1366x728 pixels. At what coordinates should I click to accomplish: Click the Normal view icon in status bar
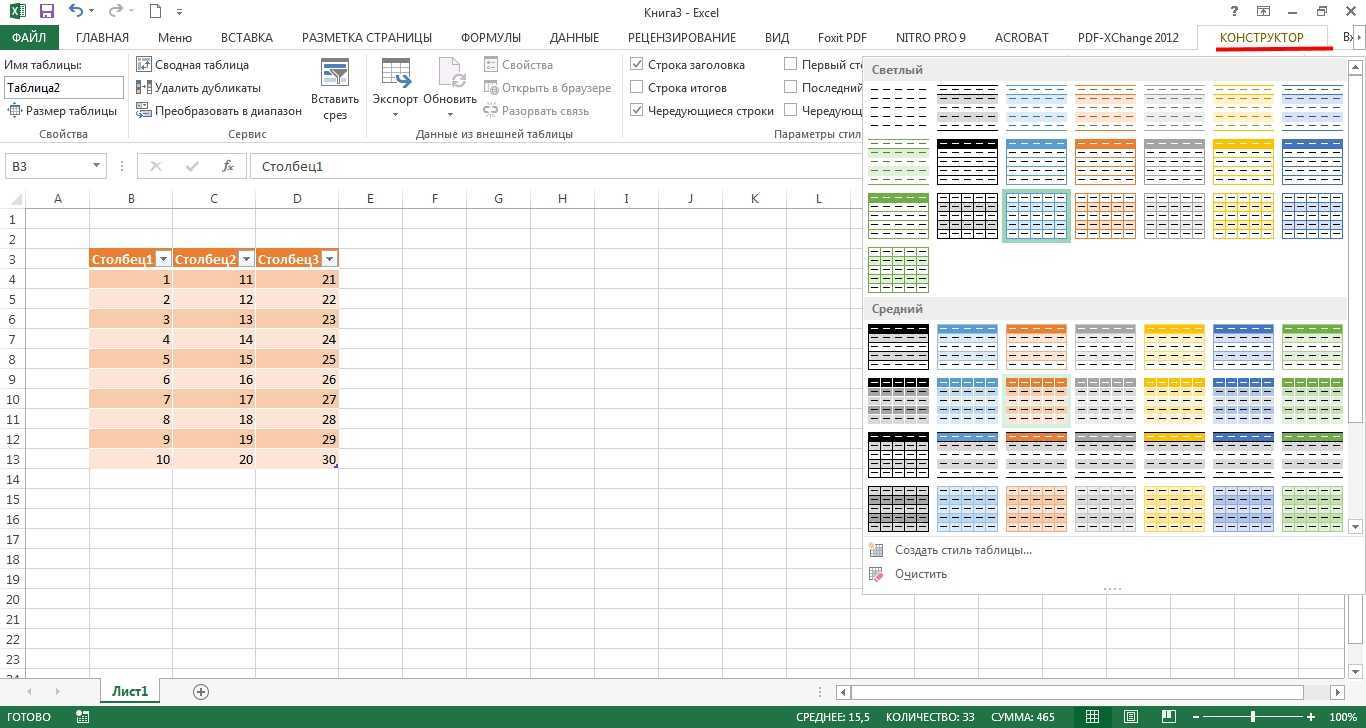[1093, 717]
